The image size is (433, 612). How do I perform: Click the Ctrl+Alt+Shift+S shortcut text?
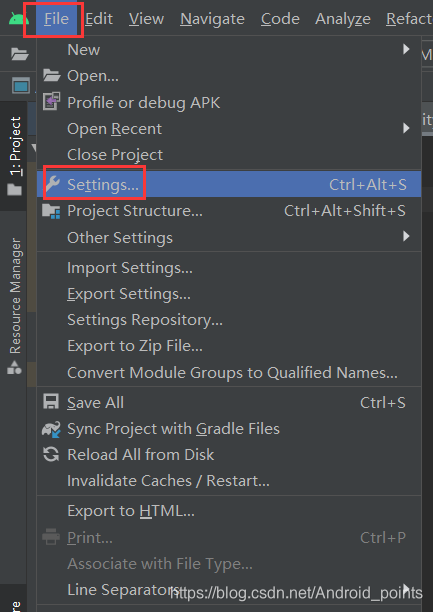[345, 211]
